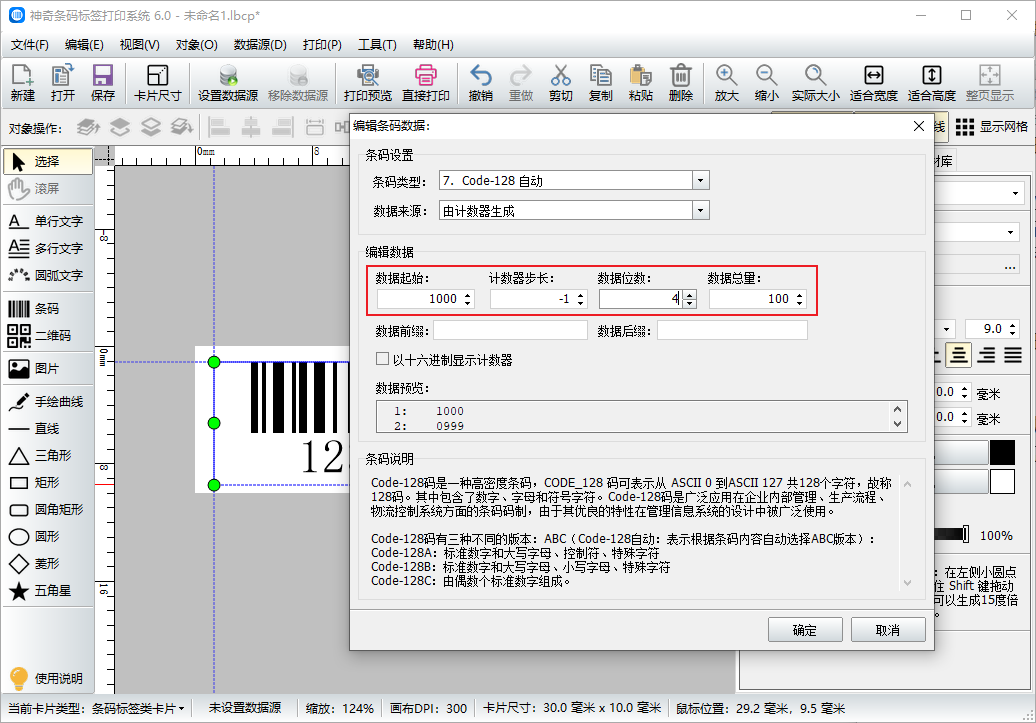
Task: Select the 直线 line tool
Action: coord(48,428)
